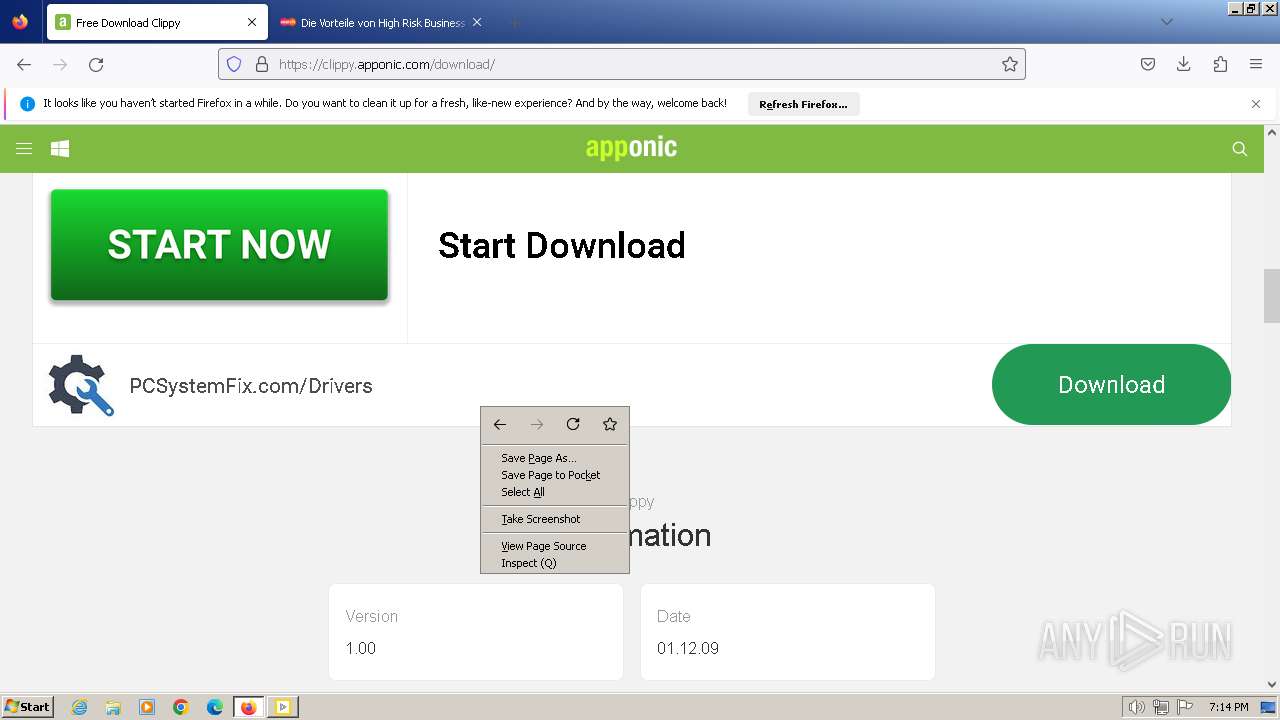Open the Downloads toolbar icon

tap(1184, 64)
